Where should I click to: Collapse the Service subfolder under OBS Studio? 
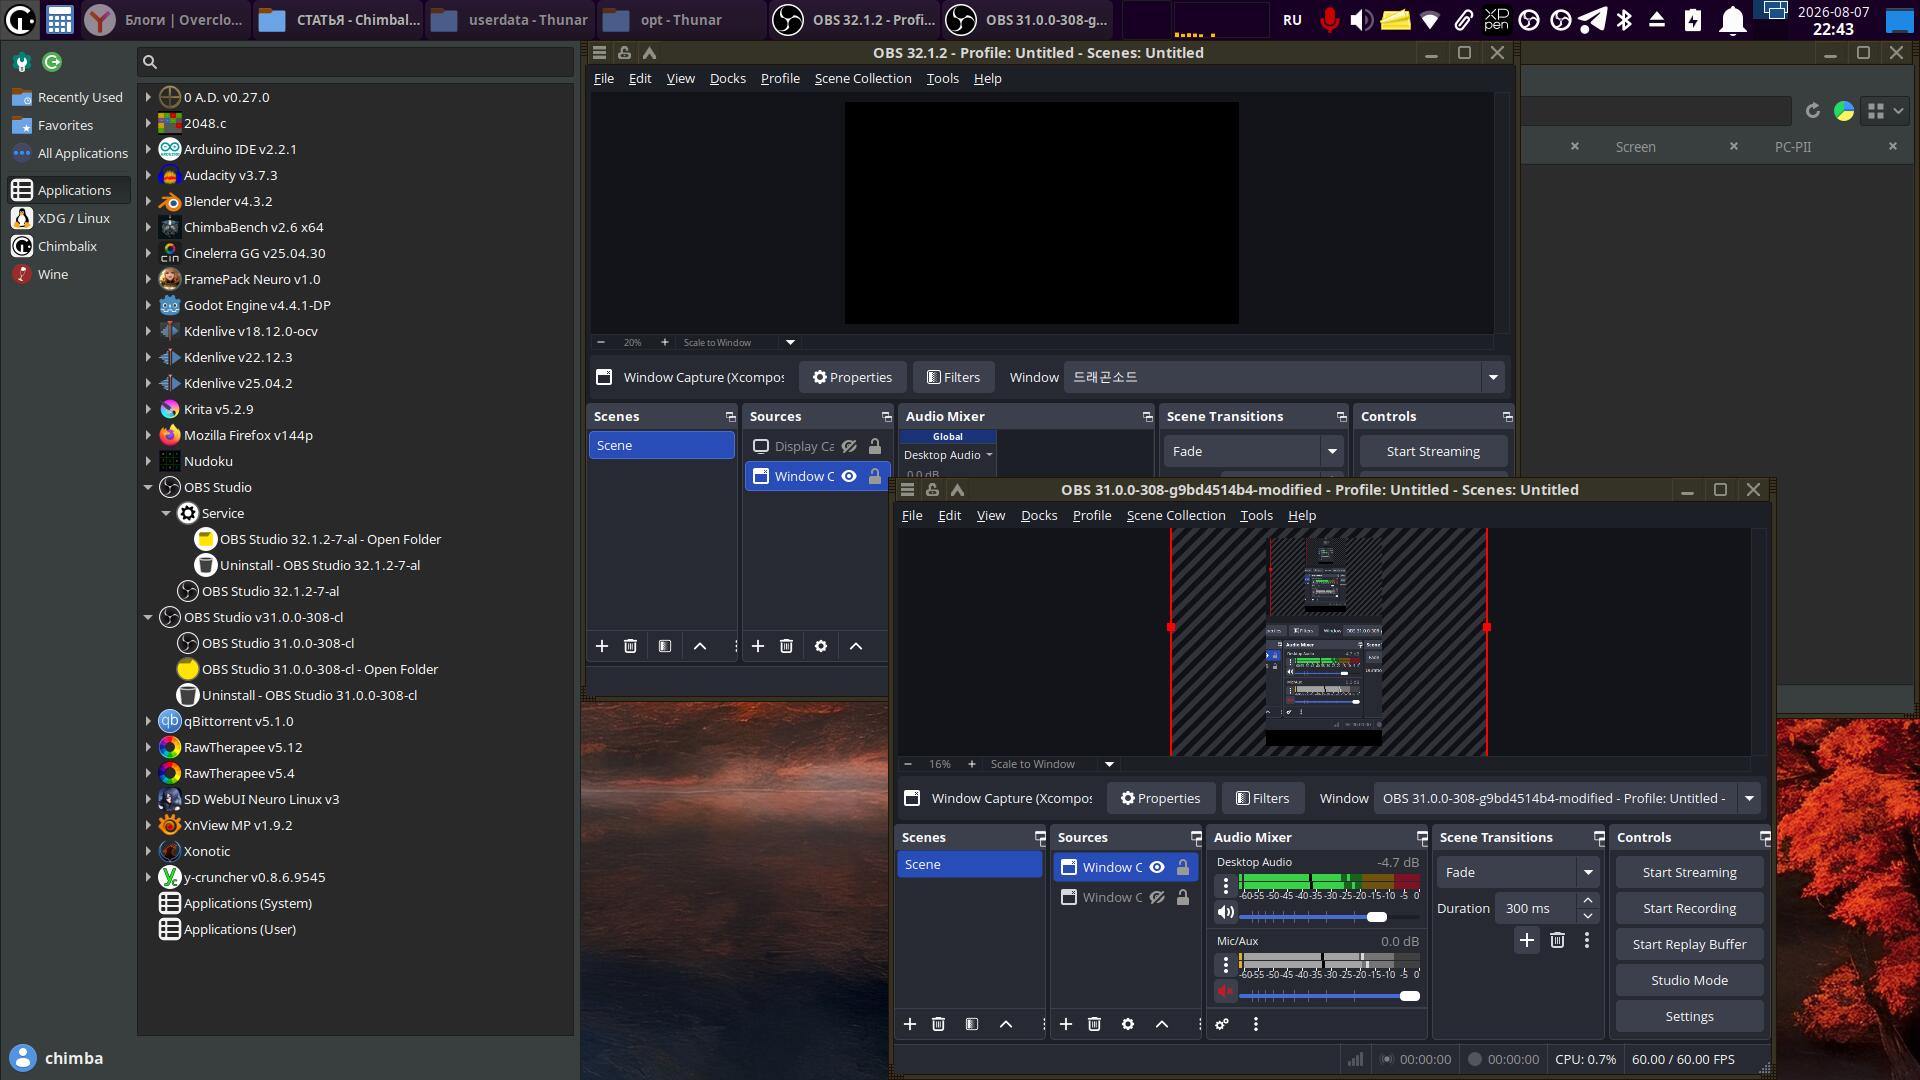click(x=166, y=514)
